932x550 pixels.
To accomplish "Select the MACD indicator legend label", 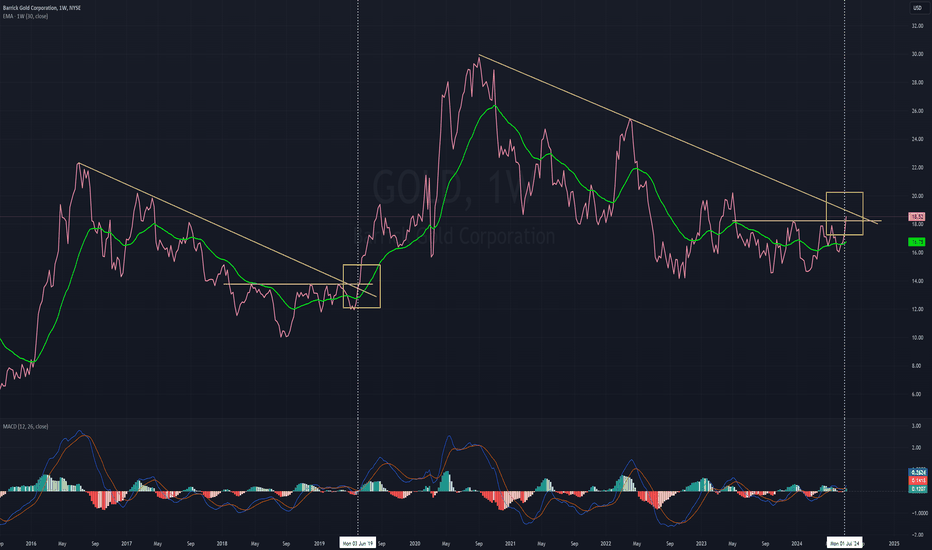I will click(25, 426).
